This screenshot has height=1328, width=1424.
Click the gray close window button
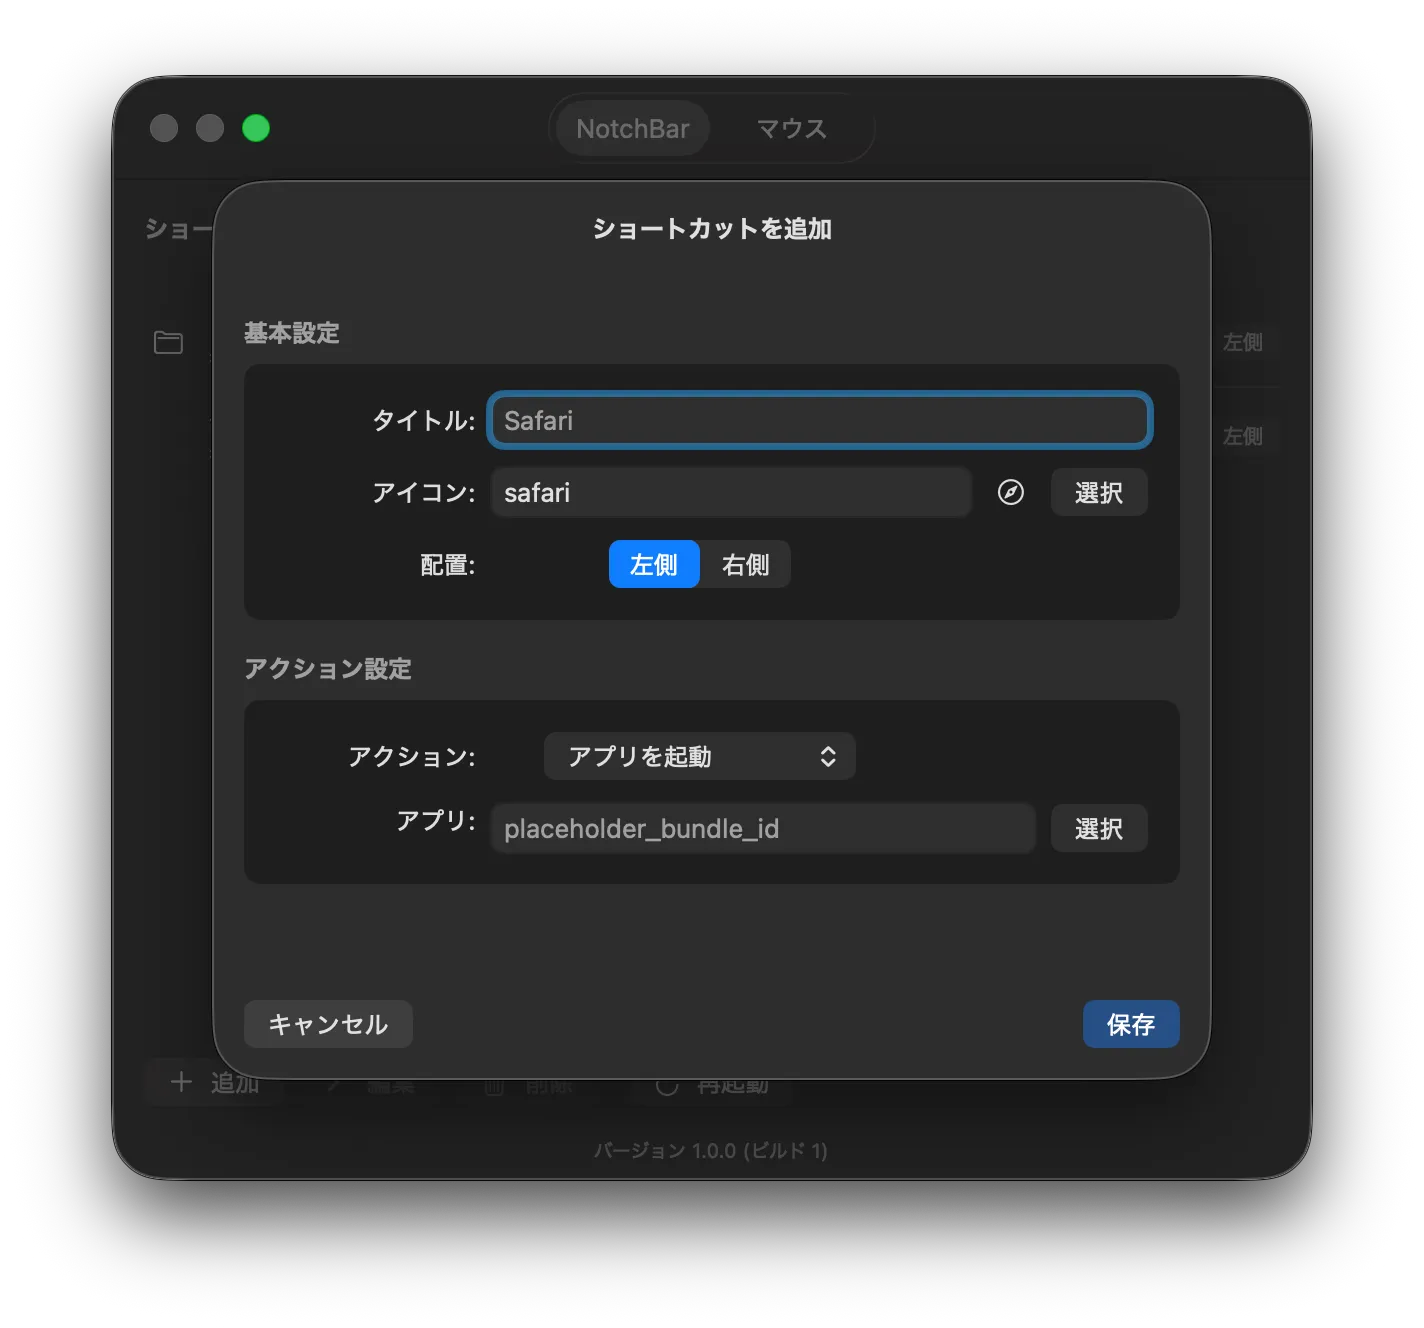point(164,128)
